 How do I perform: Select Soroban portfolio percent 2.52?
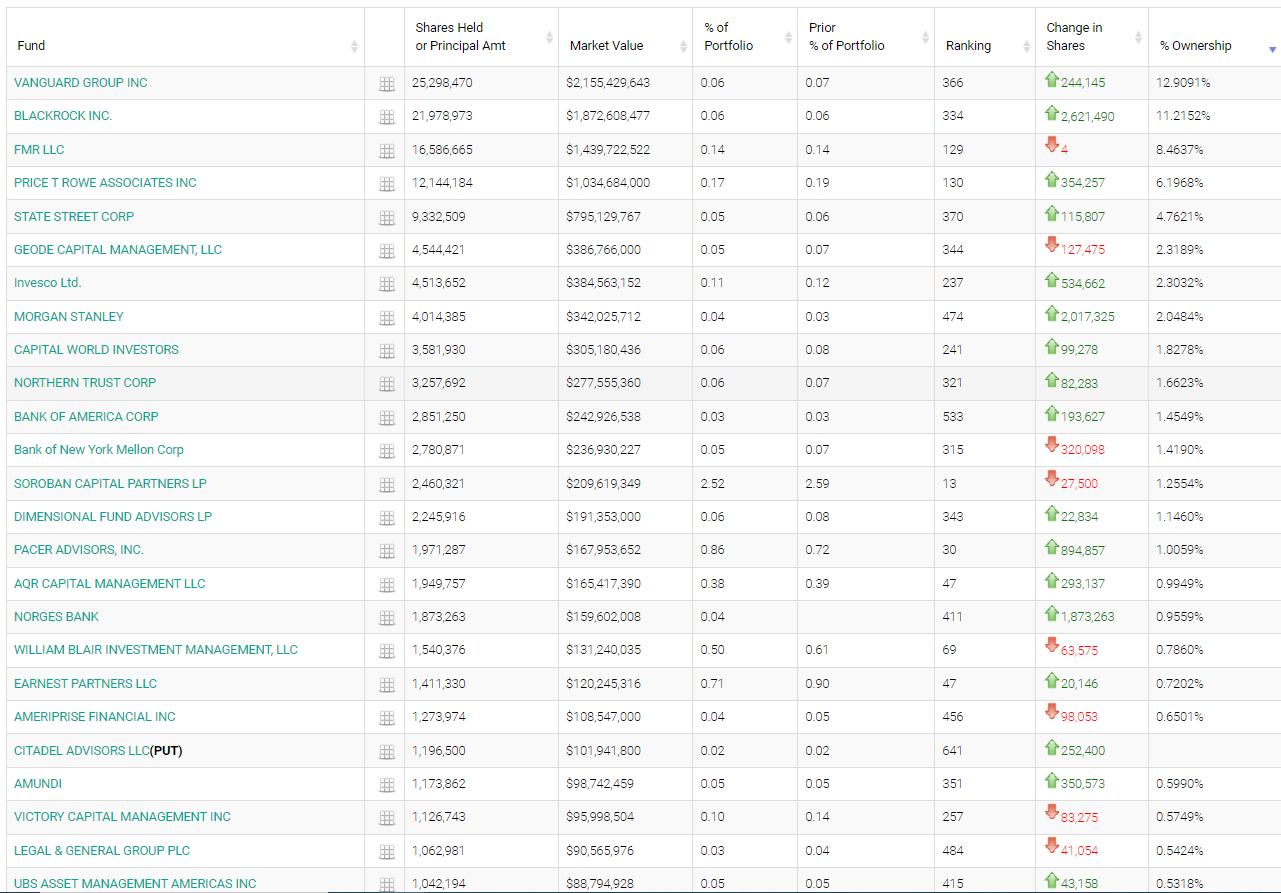click(712, 484)
